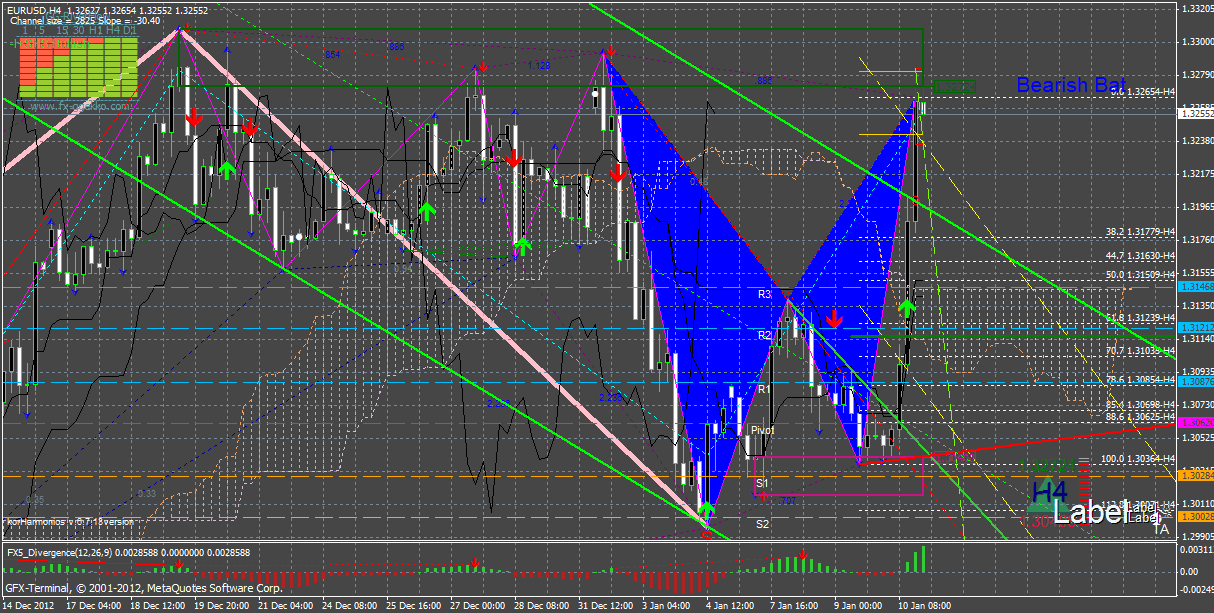Click the green up arrow beside the 51.8 Fibonacci level
The height and width of the screenshot is (613, 1214).
907,308
